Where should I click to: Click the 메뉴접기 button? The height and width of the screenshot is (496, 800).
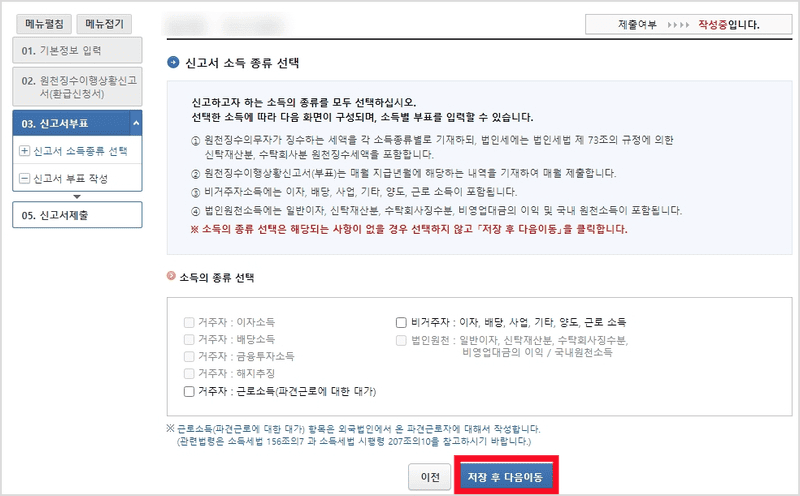pos(104,24)
